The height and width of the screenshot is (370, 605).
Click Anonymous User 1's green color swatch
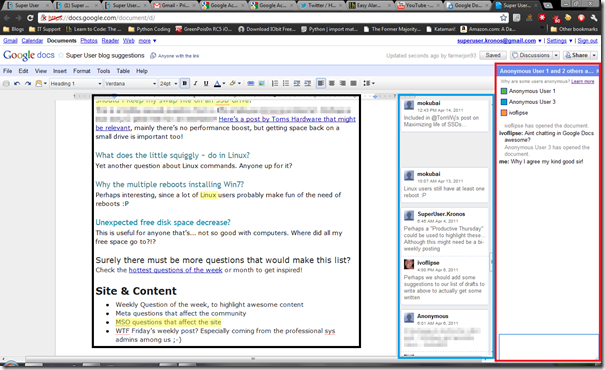pos(504,91)
